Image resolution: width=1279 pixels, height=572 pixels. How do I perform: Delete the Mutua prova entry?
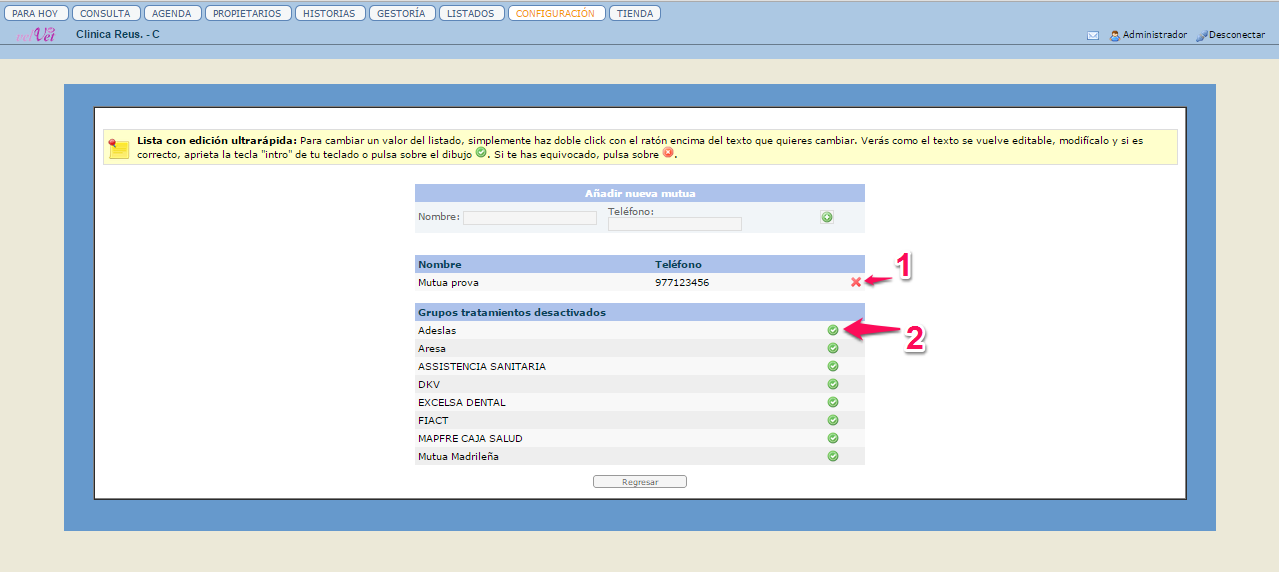pos(855,282)
